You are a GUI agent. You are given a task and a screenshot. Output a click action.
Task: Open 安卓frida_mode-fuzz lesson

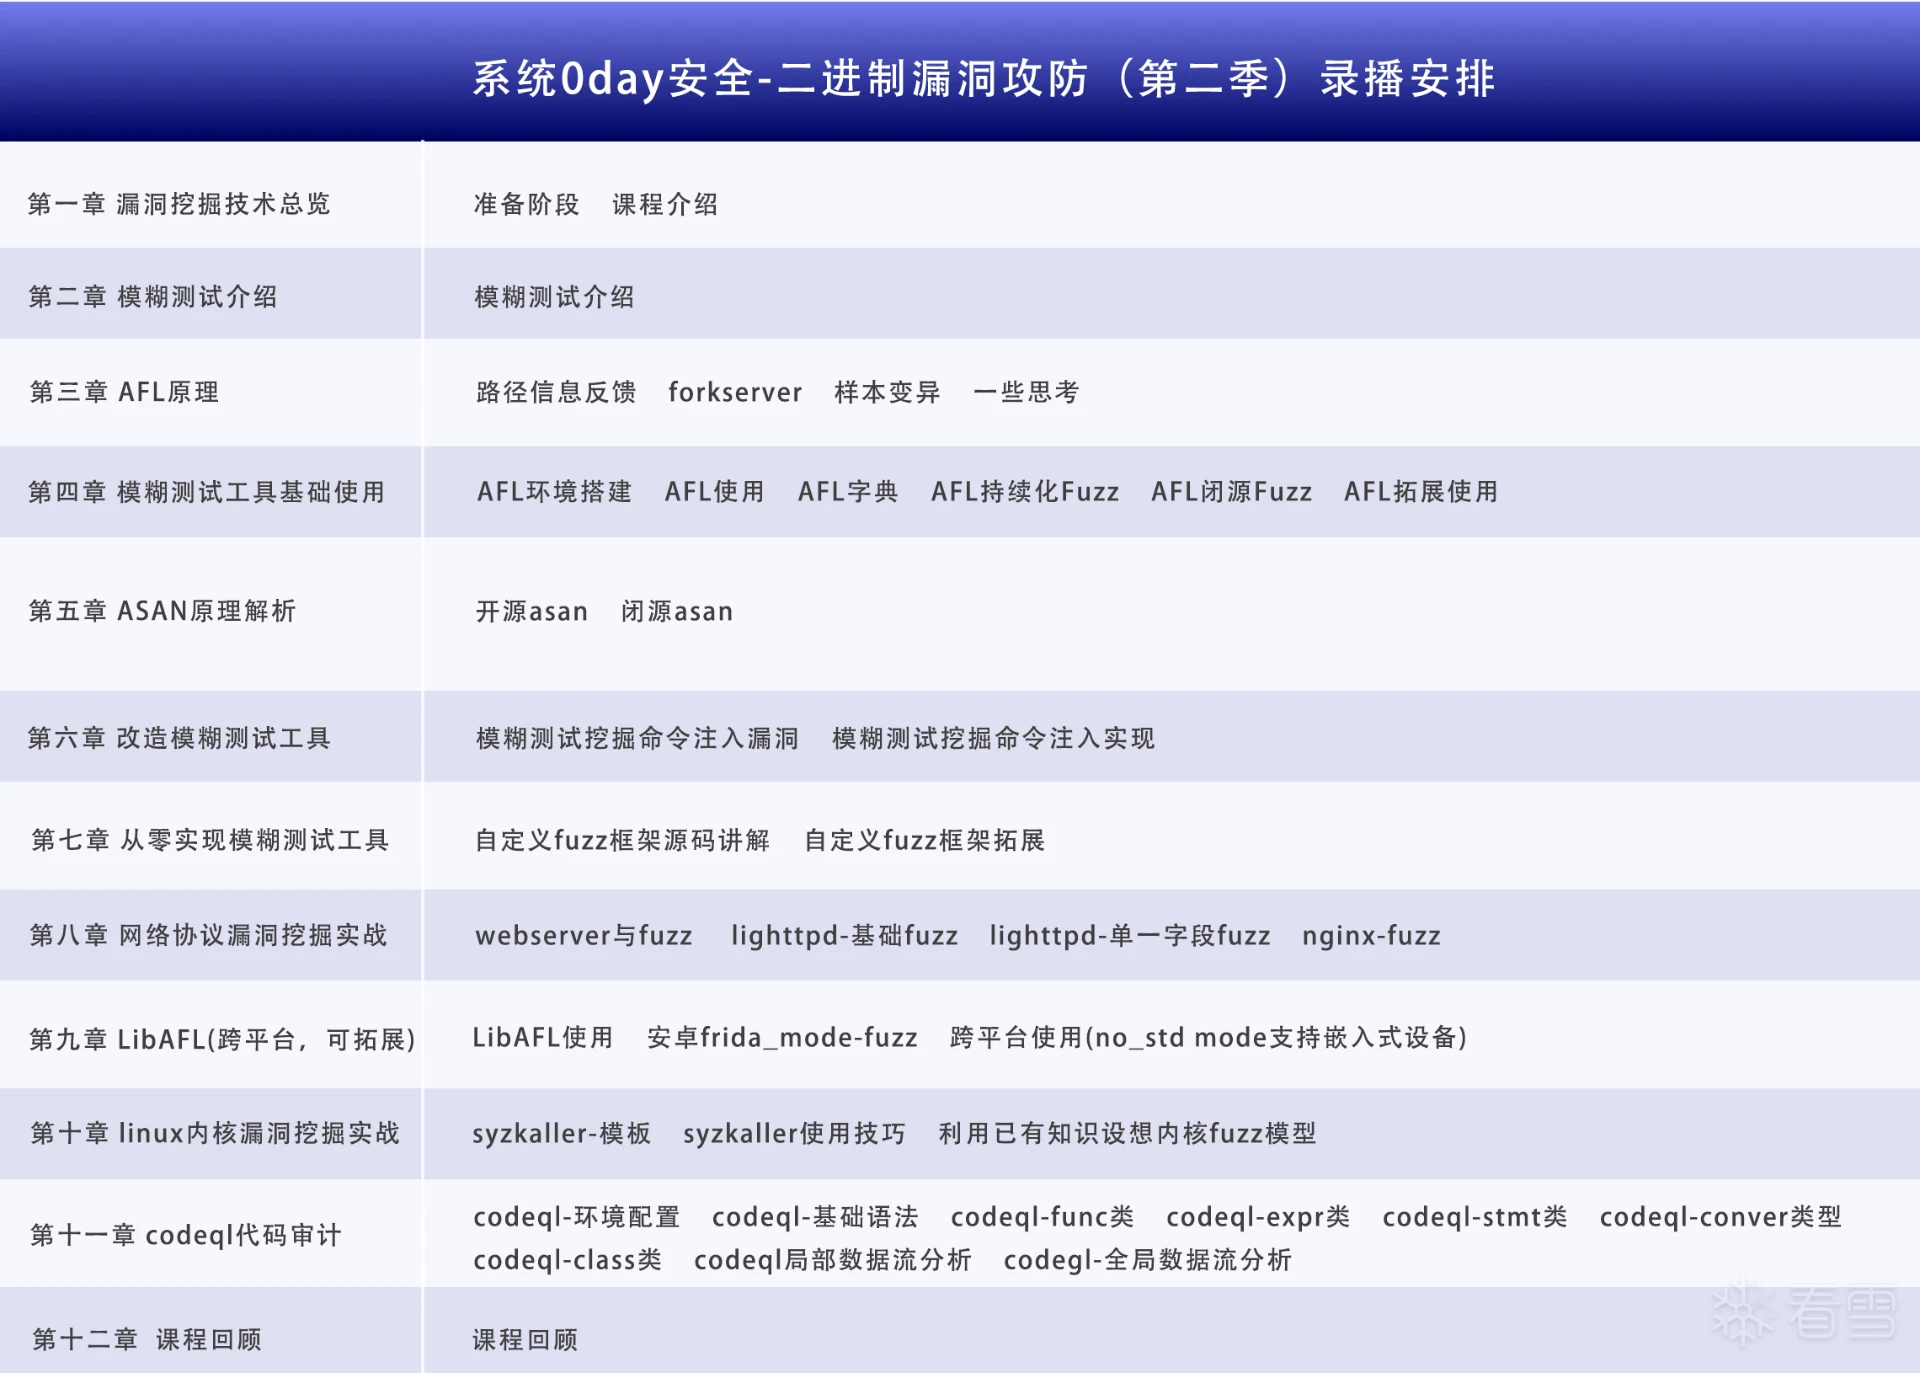click(x=782, y=1037)
